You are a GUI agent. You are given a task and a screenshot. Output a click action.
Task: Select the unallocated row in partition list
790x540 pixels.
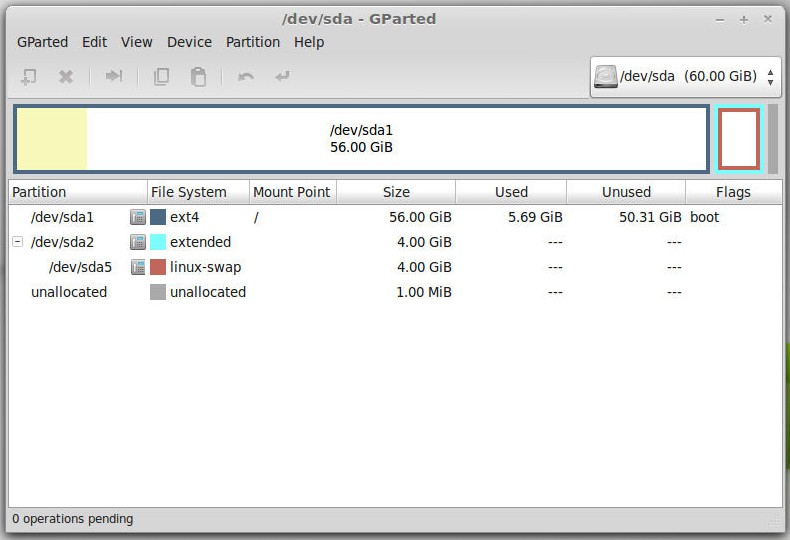coord(69,292)
